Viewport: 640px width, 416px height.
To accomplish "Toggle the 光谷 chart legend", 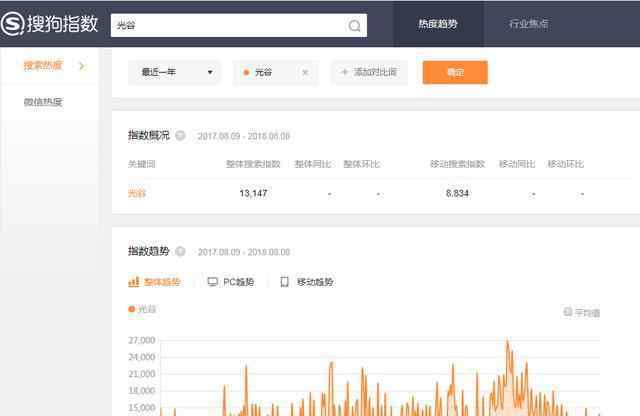I will click(x=142, y=309).
